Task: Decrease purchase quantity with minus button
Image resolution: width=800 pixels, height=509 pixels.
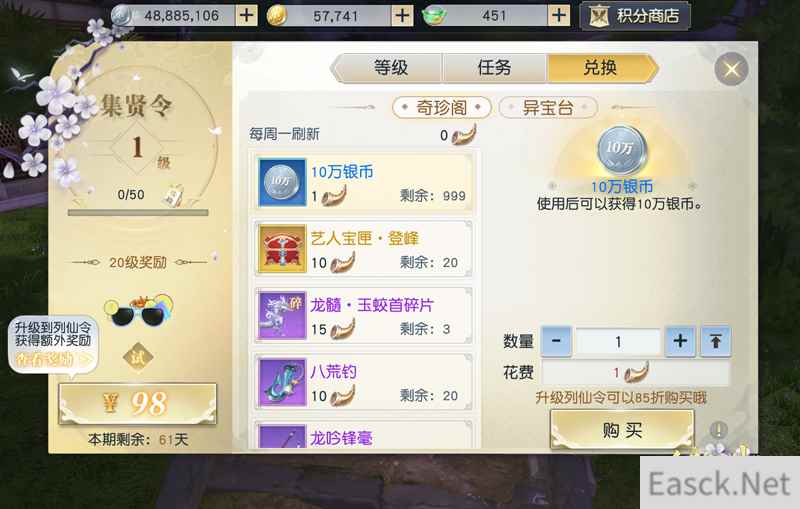Action: point(557,341)
